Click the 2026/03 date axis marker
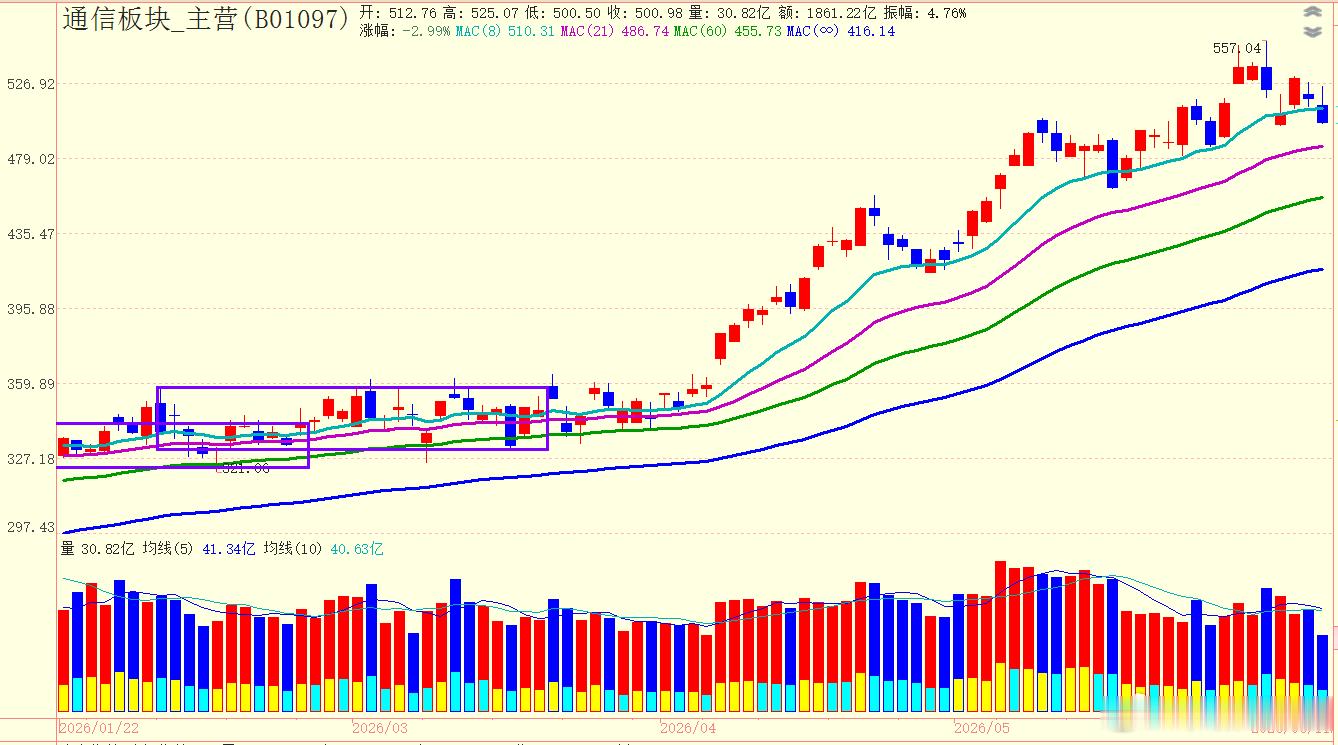This screenshot has height=745, width=1338. click(x=380, y=727)
